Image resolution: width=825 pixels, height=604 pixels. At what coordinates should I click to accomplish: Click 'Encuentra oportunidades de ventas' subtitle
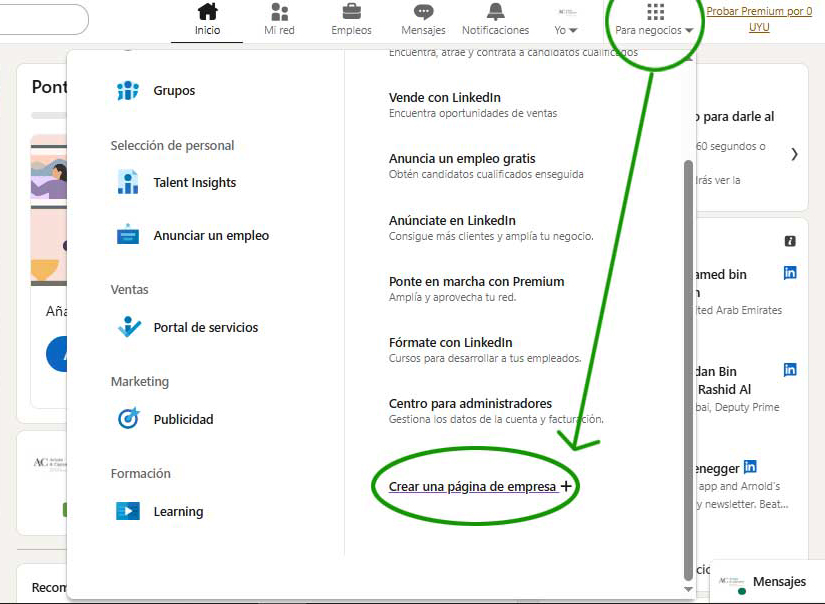[x=472, y=113]
